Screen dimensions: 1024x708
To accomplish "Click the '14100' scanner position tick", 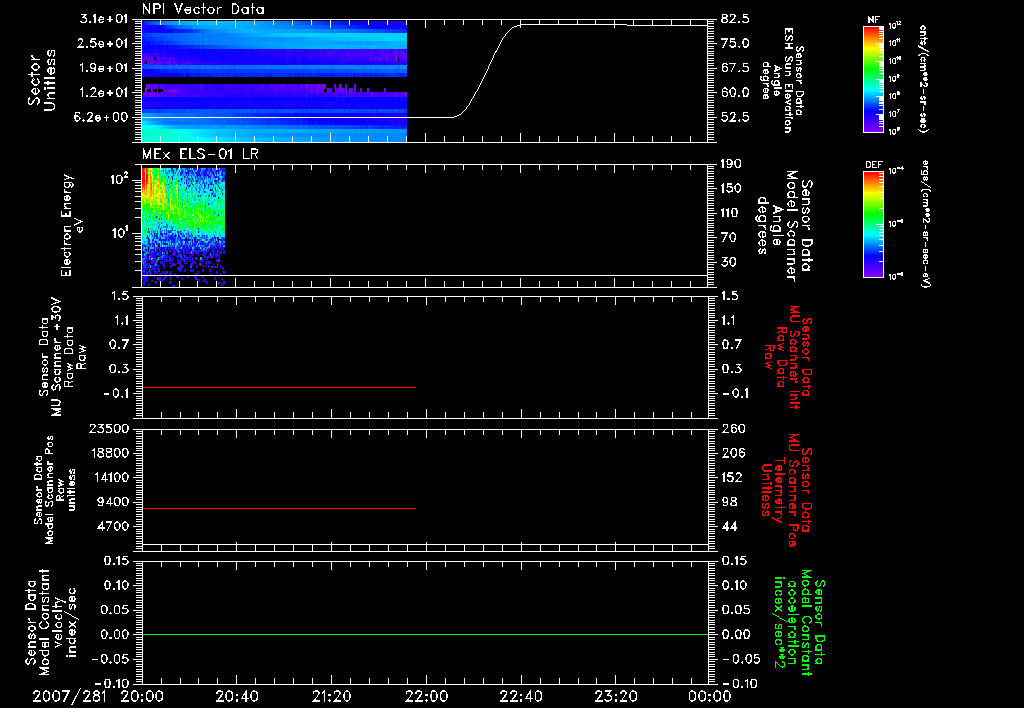I will point(110,477).
